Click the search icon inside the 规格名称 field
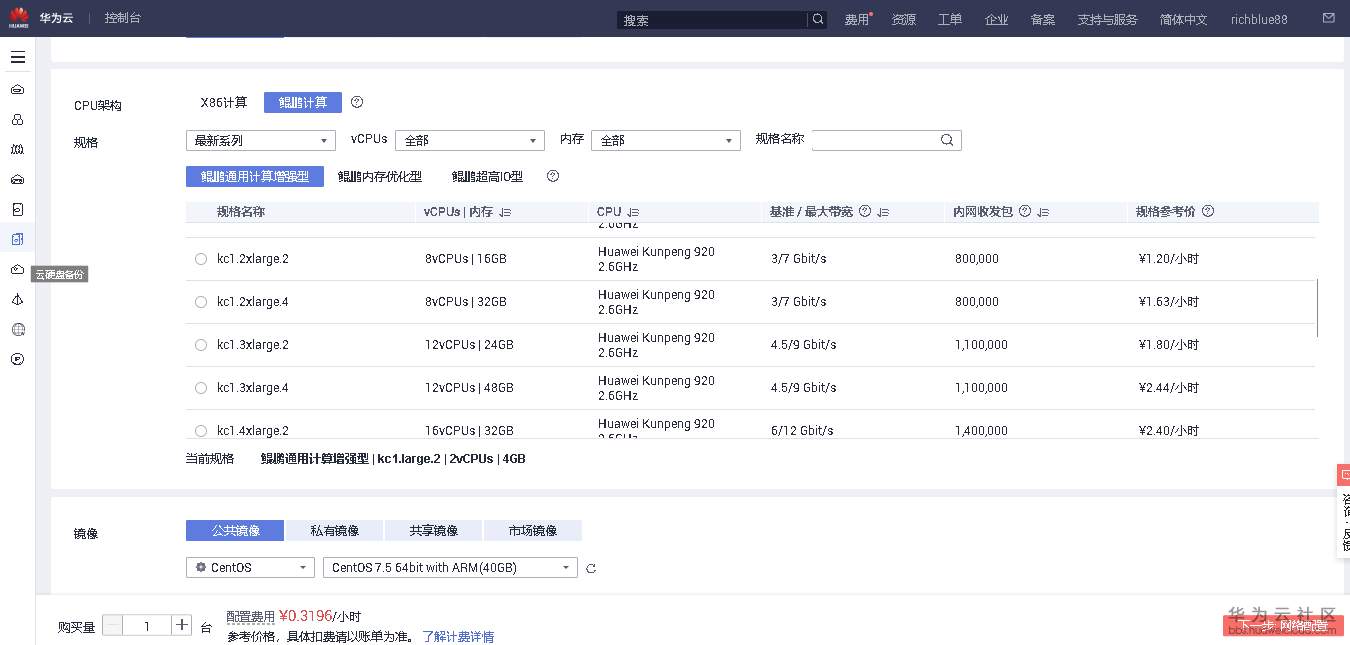This screenshot has height=645, width=1350. (947, 140)
